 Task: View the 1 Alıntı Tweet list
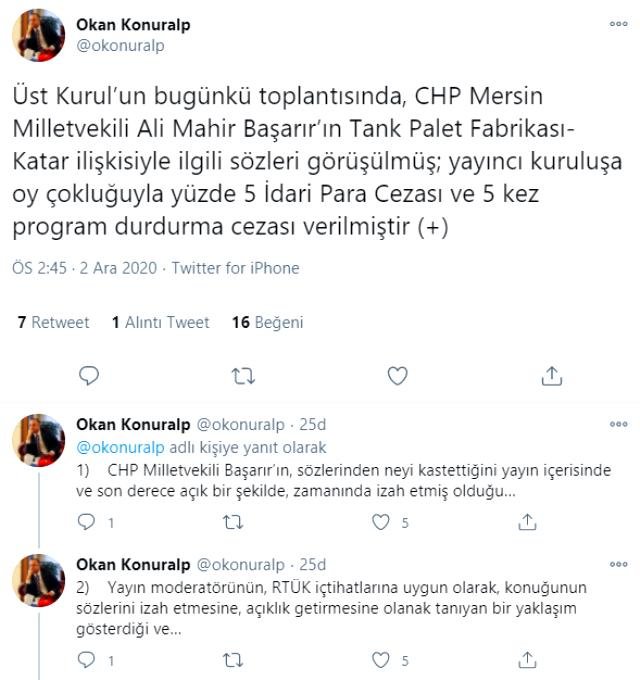click(160, 322)
